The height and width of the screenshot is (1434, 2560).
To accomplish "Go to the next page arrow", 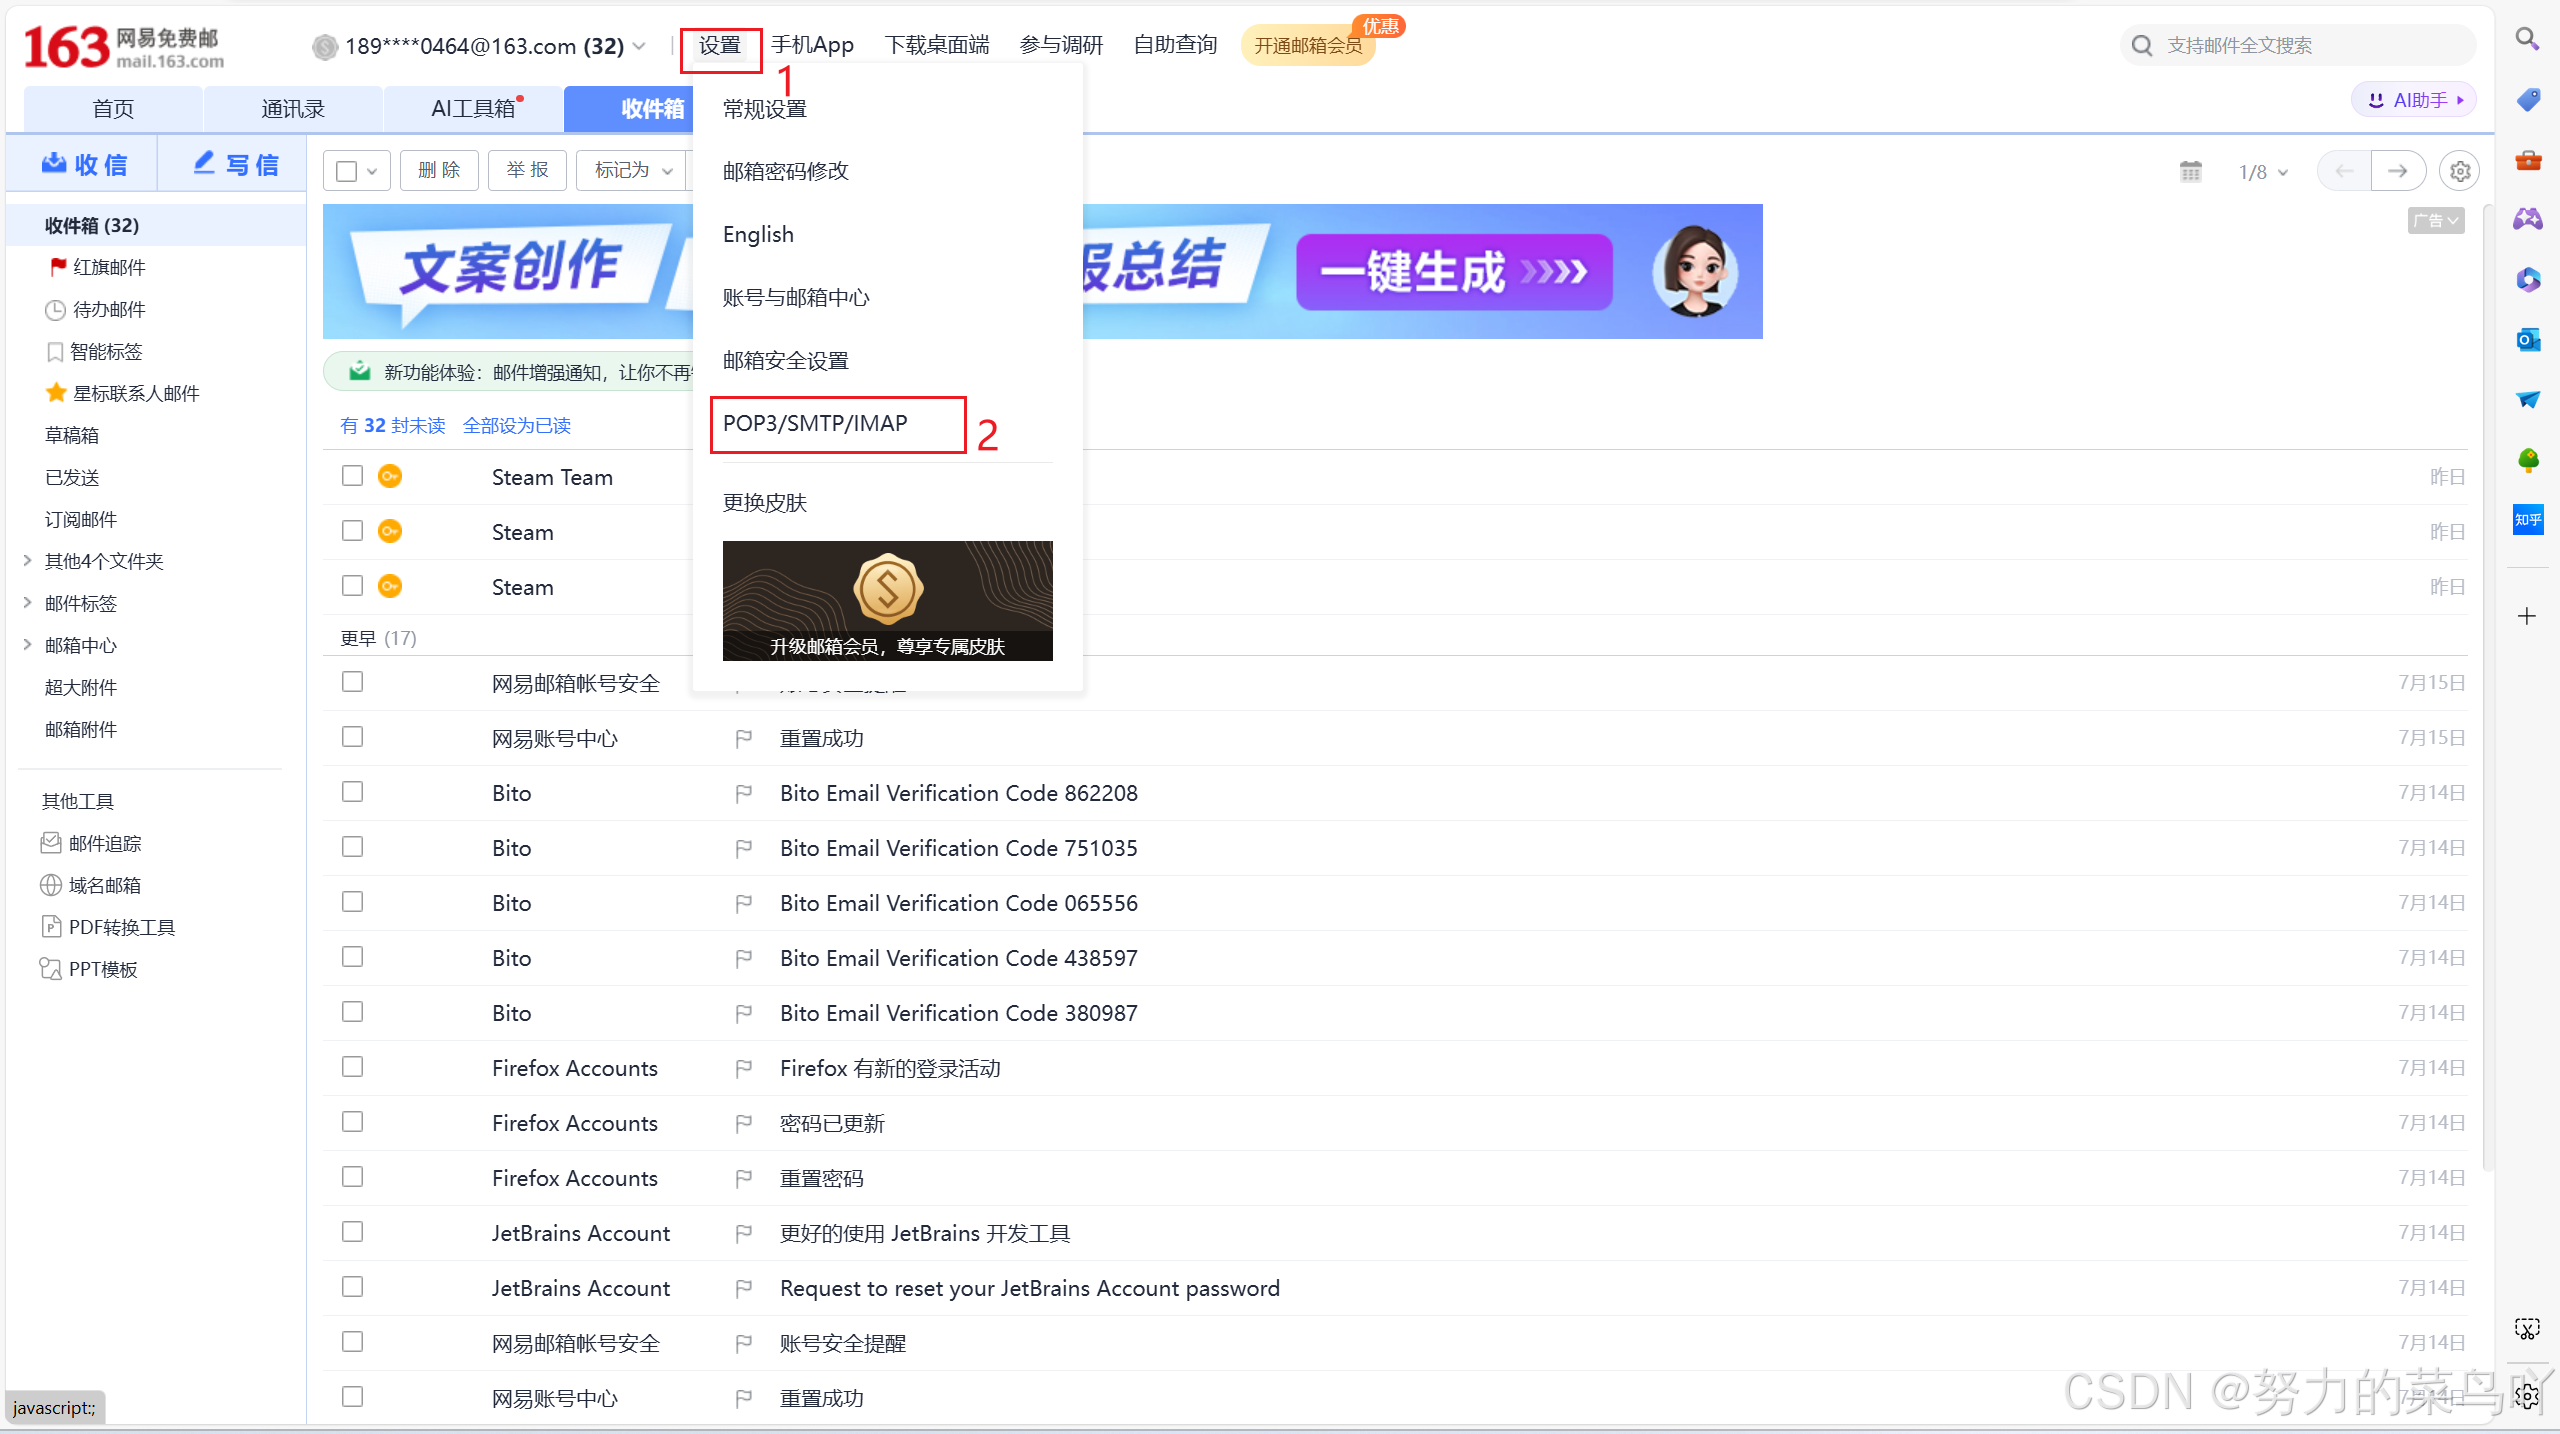I will pos(2398,171).
